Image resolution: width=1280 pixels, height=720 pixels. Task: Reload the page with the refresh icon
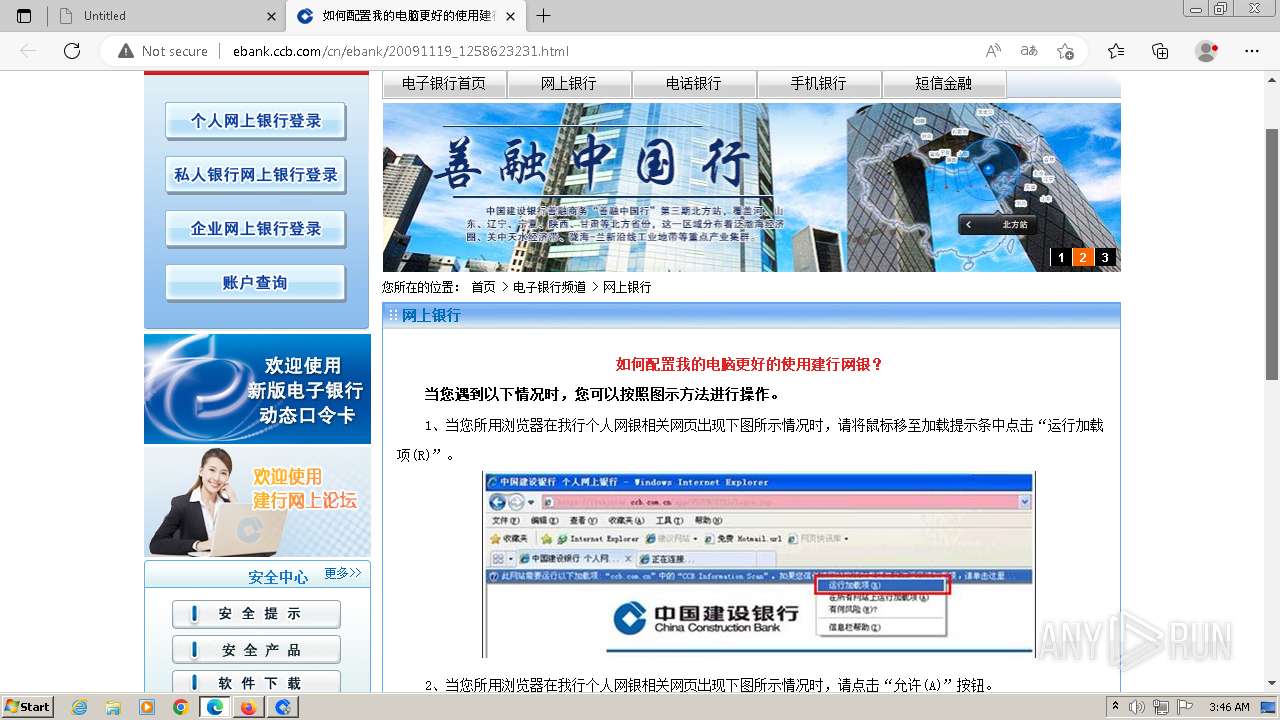click(x=72, y=51)
